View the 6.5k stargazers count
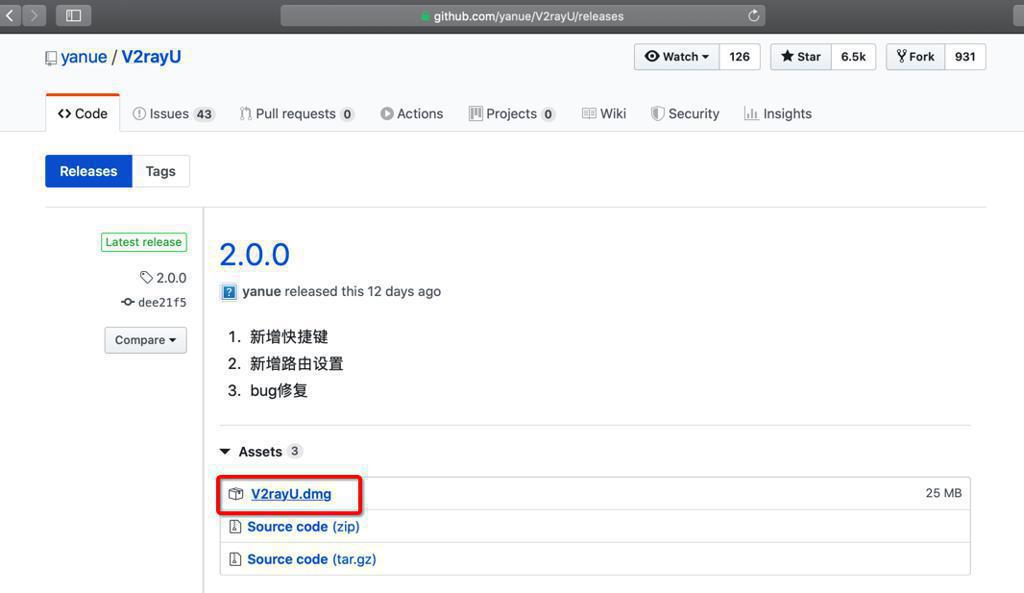Screen dimensions: 1024x593 coord(853,57)
